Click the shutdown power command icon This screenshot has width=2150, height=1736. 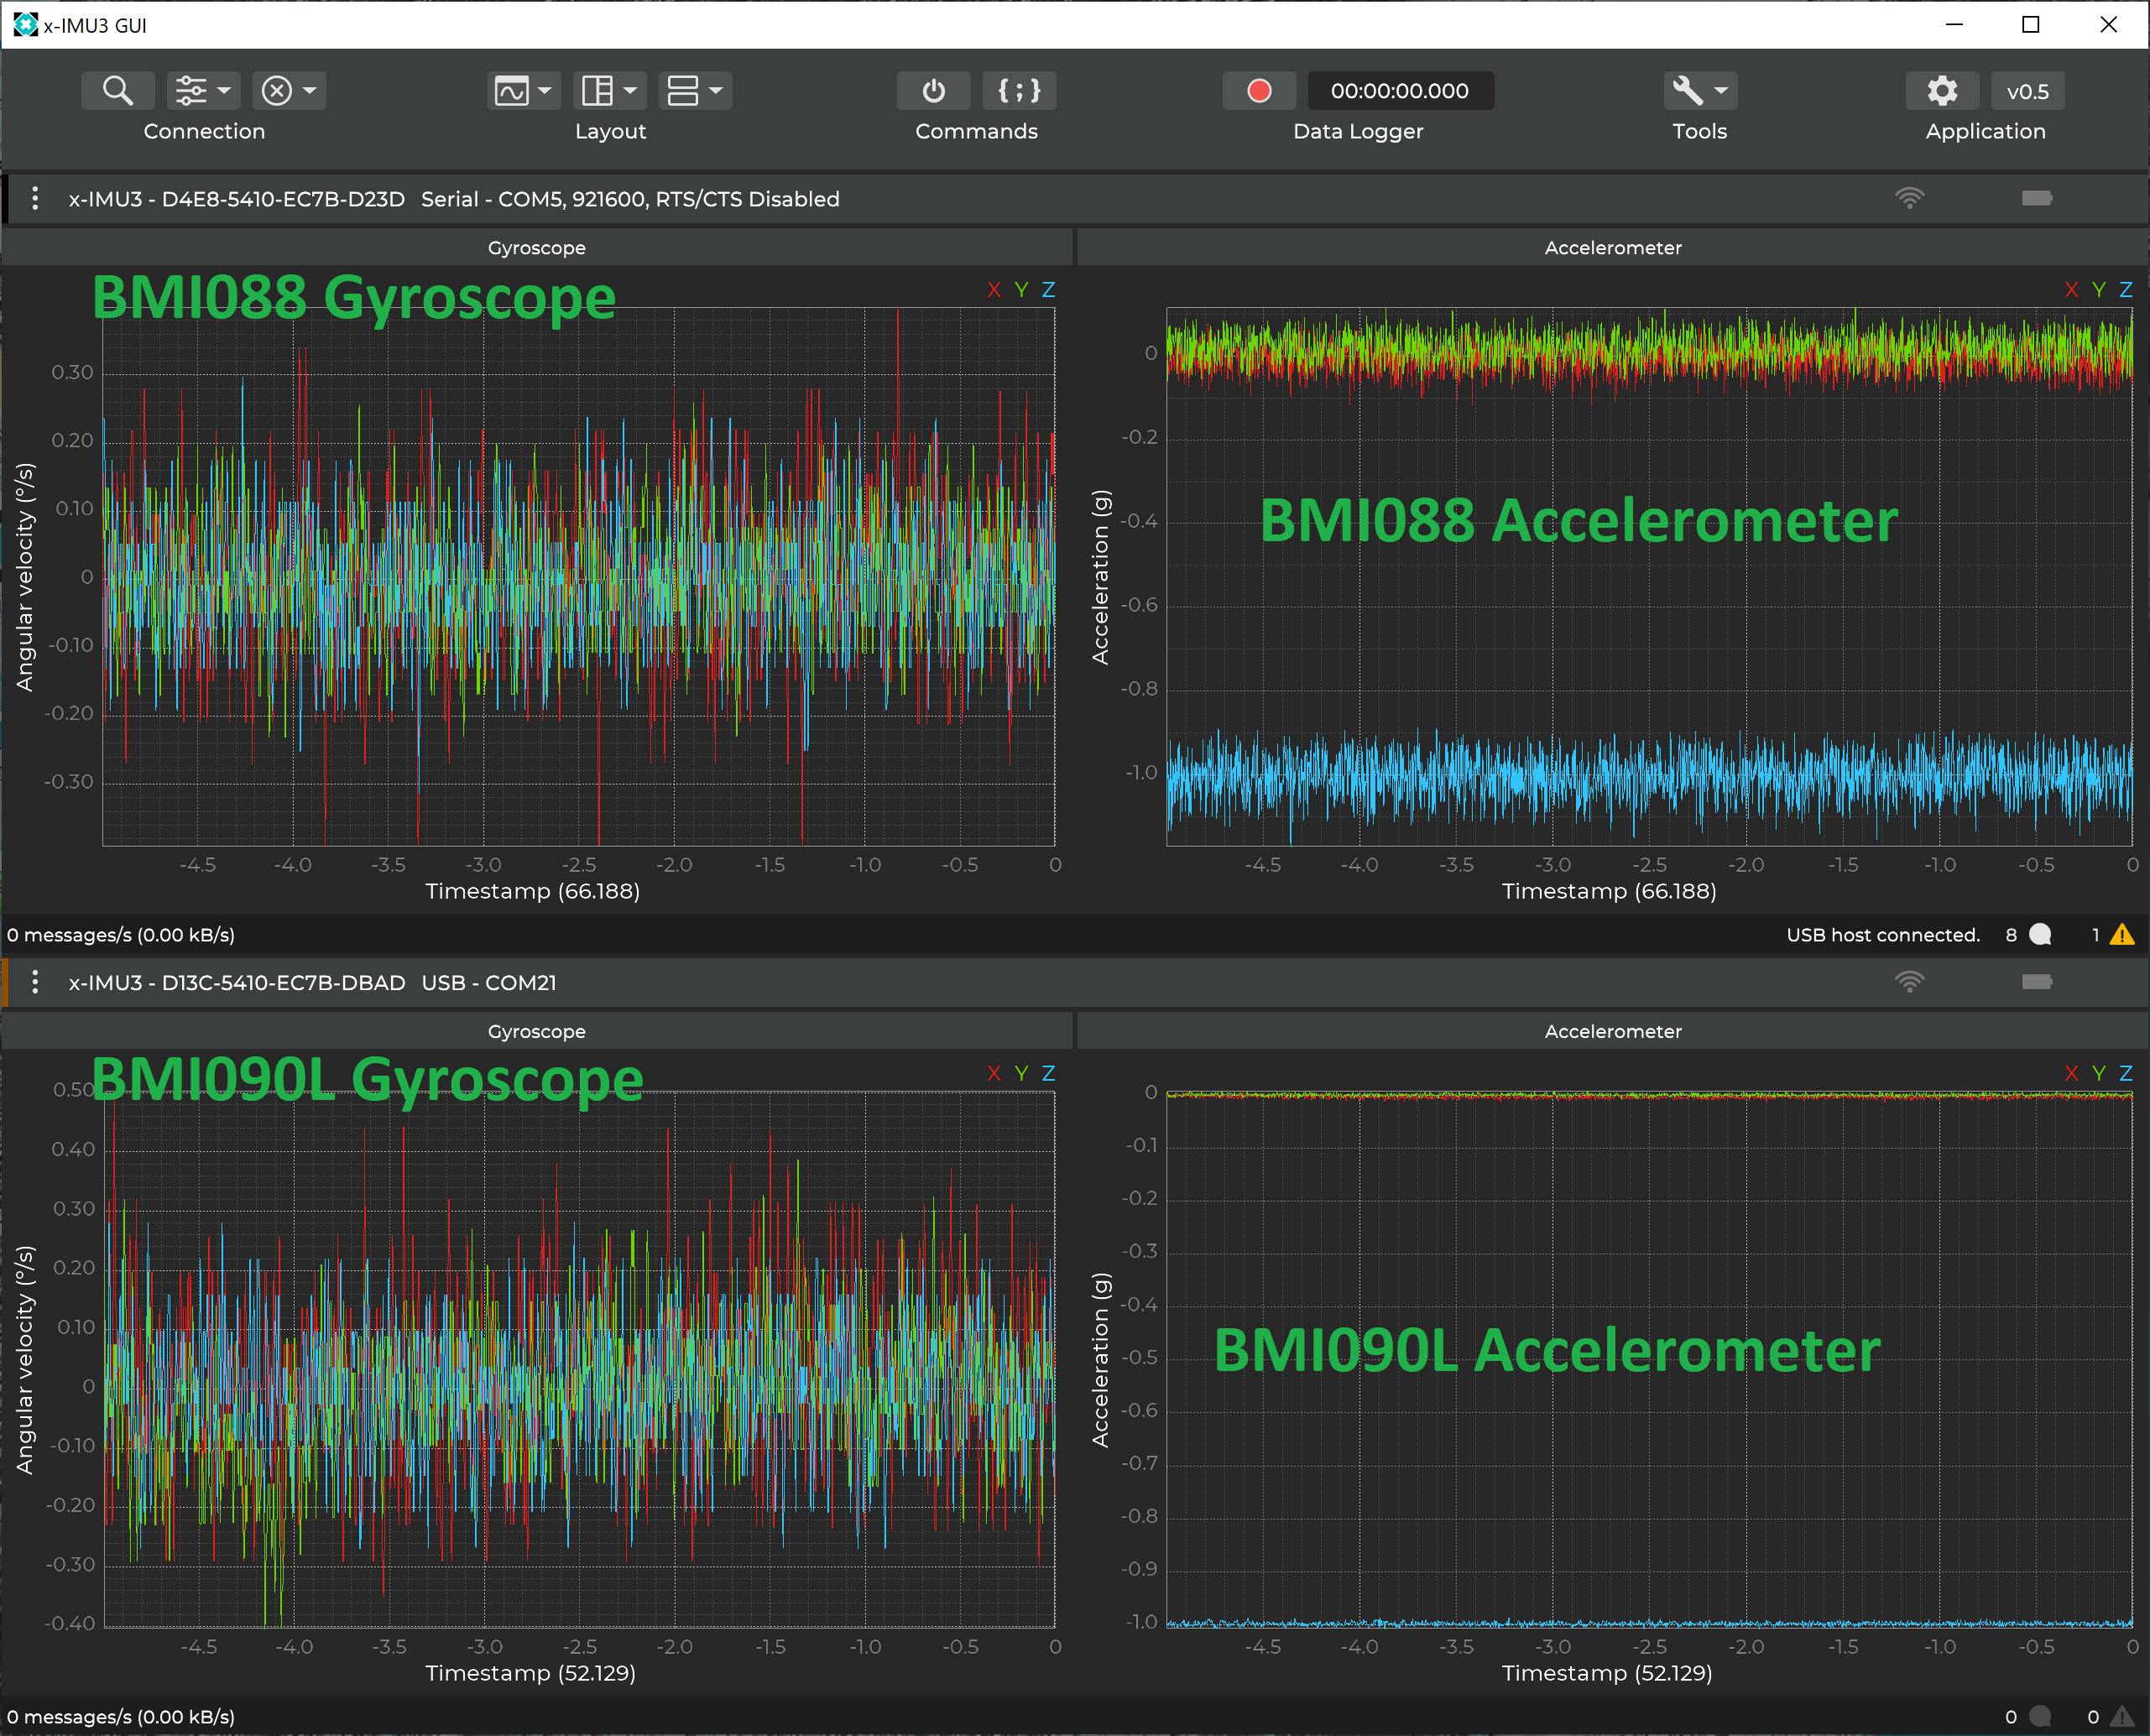click(x=934, y=91)
